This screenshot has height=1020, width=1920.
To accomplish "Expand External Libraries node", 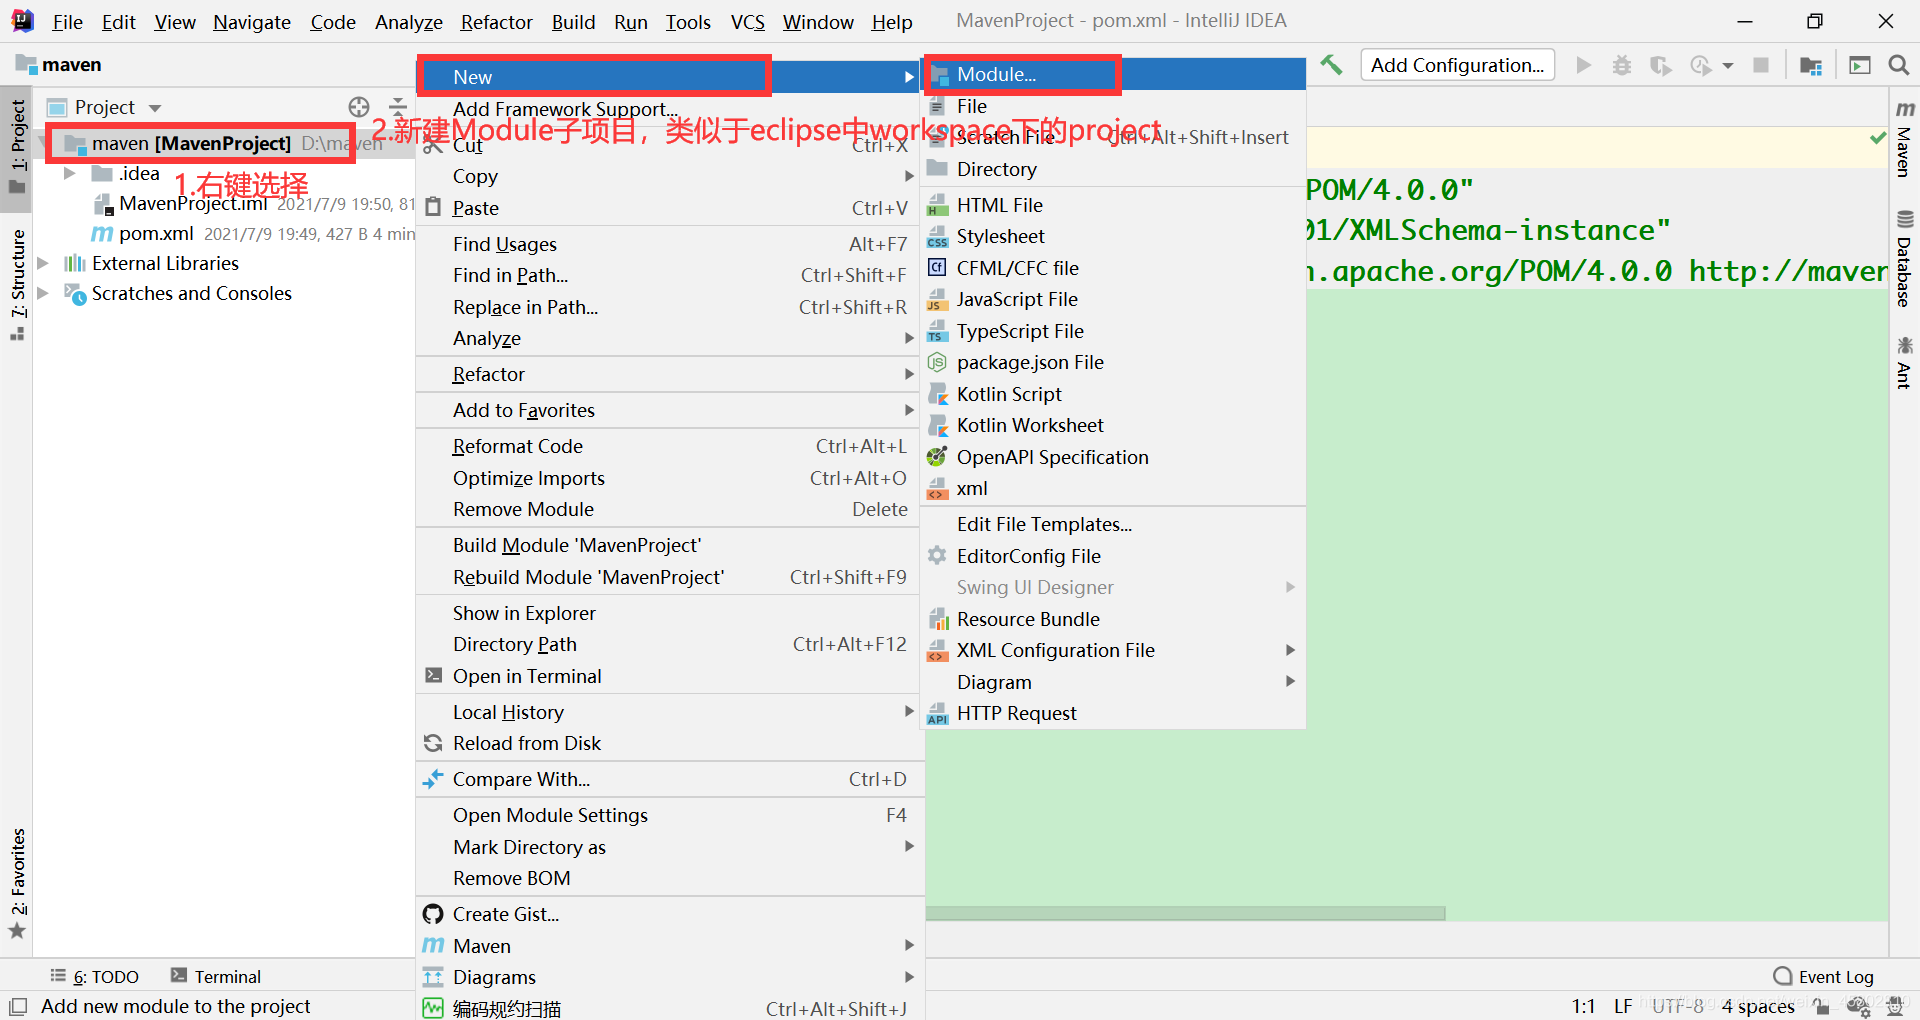I will point(43,263).
